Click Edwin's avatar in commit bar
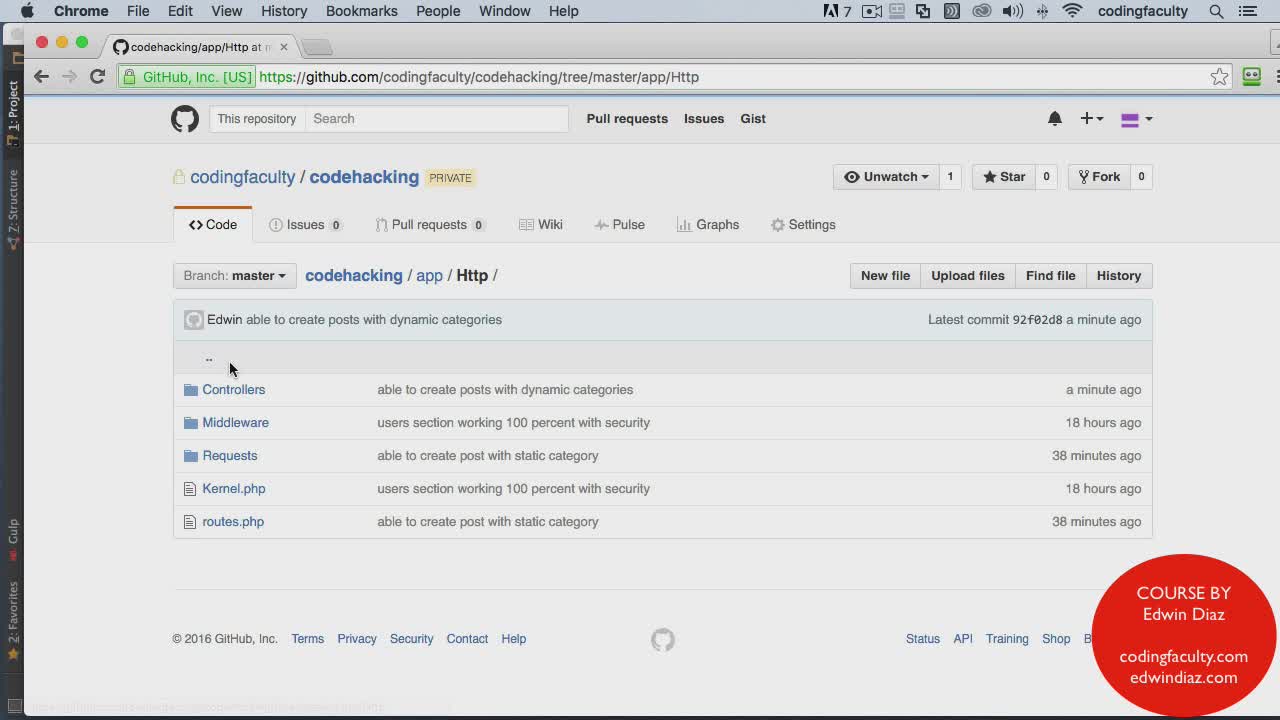1280x720 pixels. pyautogui.click(x=194, y=320)
